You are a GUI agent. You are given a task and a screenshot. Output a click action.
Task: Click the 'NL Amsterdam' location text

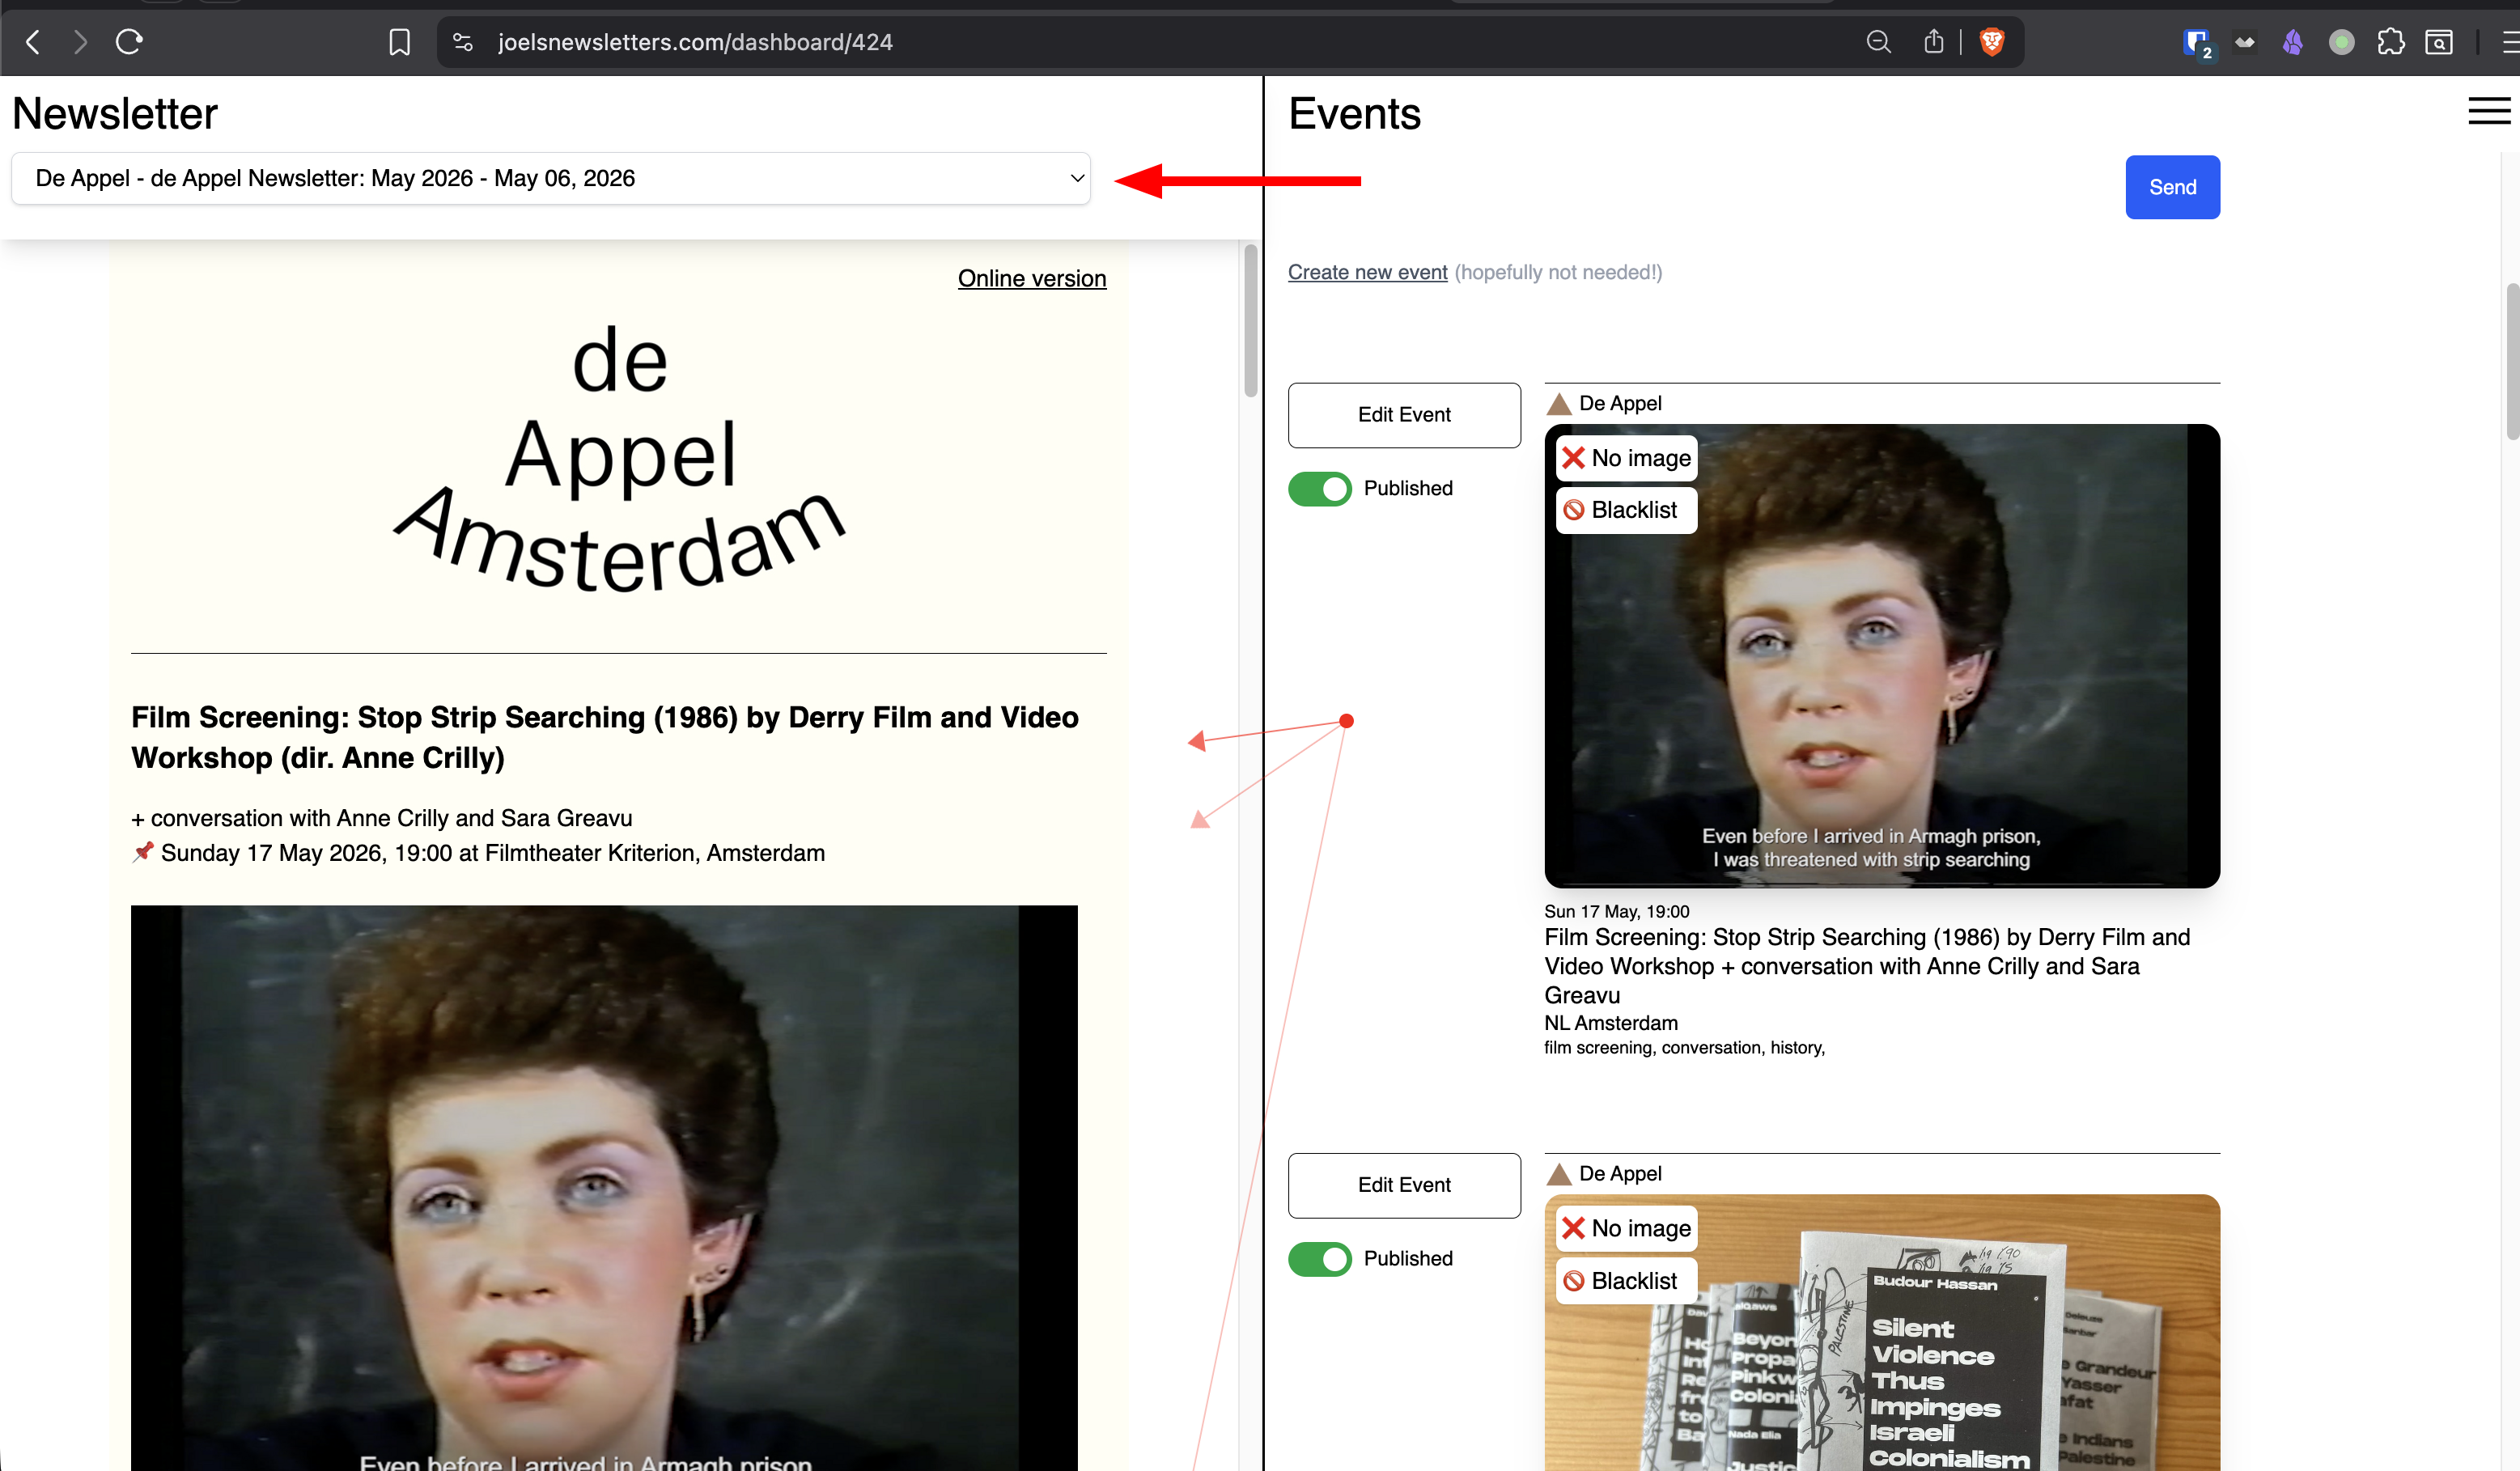[1611, 1023]
